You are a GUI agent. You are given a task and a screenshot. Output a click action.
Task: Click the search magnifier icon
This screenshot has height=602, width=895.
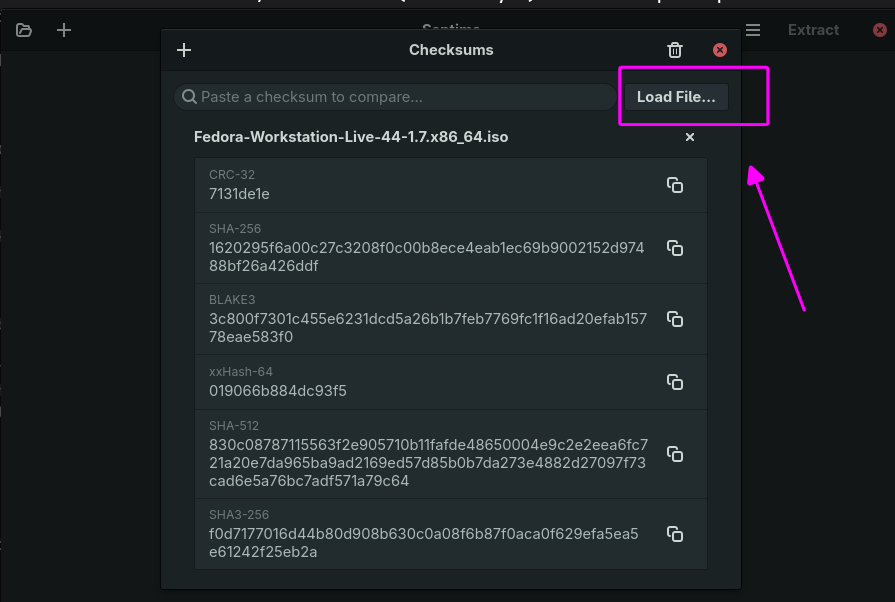189,97
